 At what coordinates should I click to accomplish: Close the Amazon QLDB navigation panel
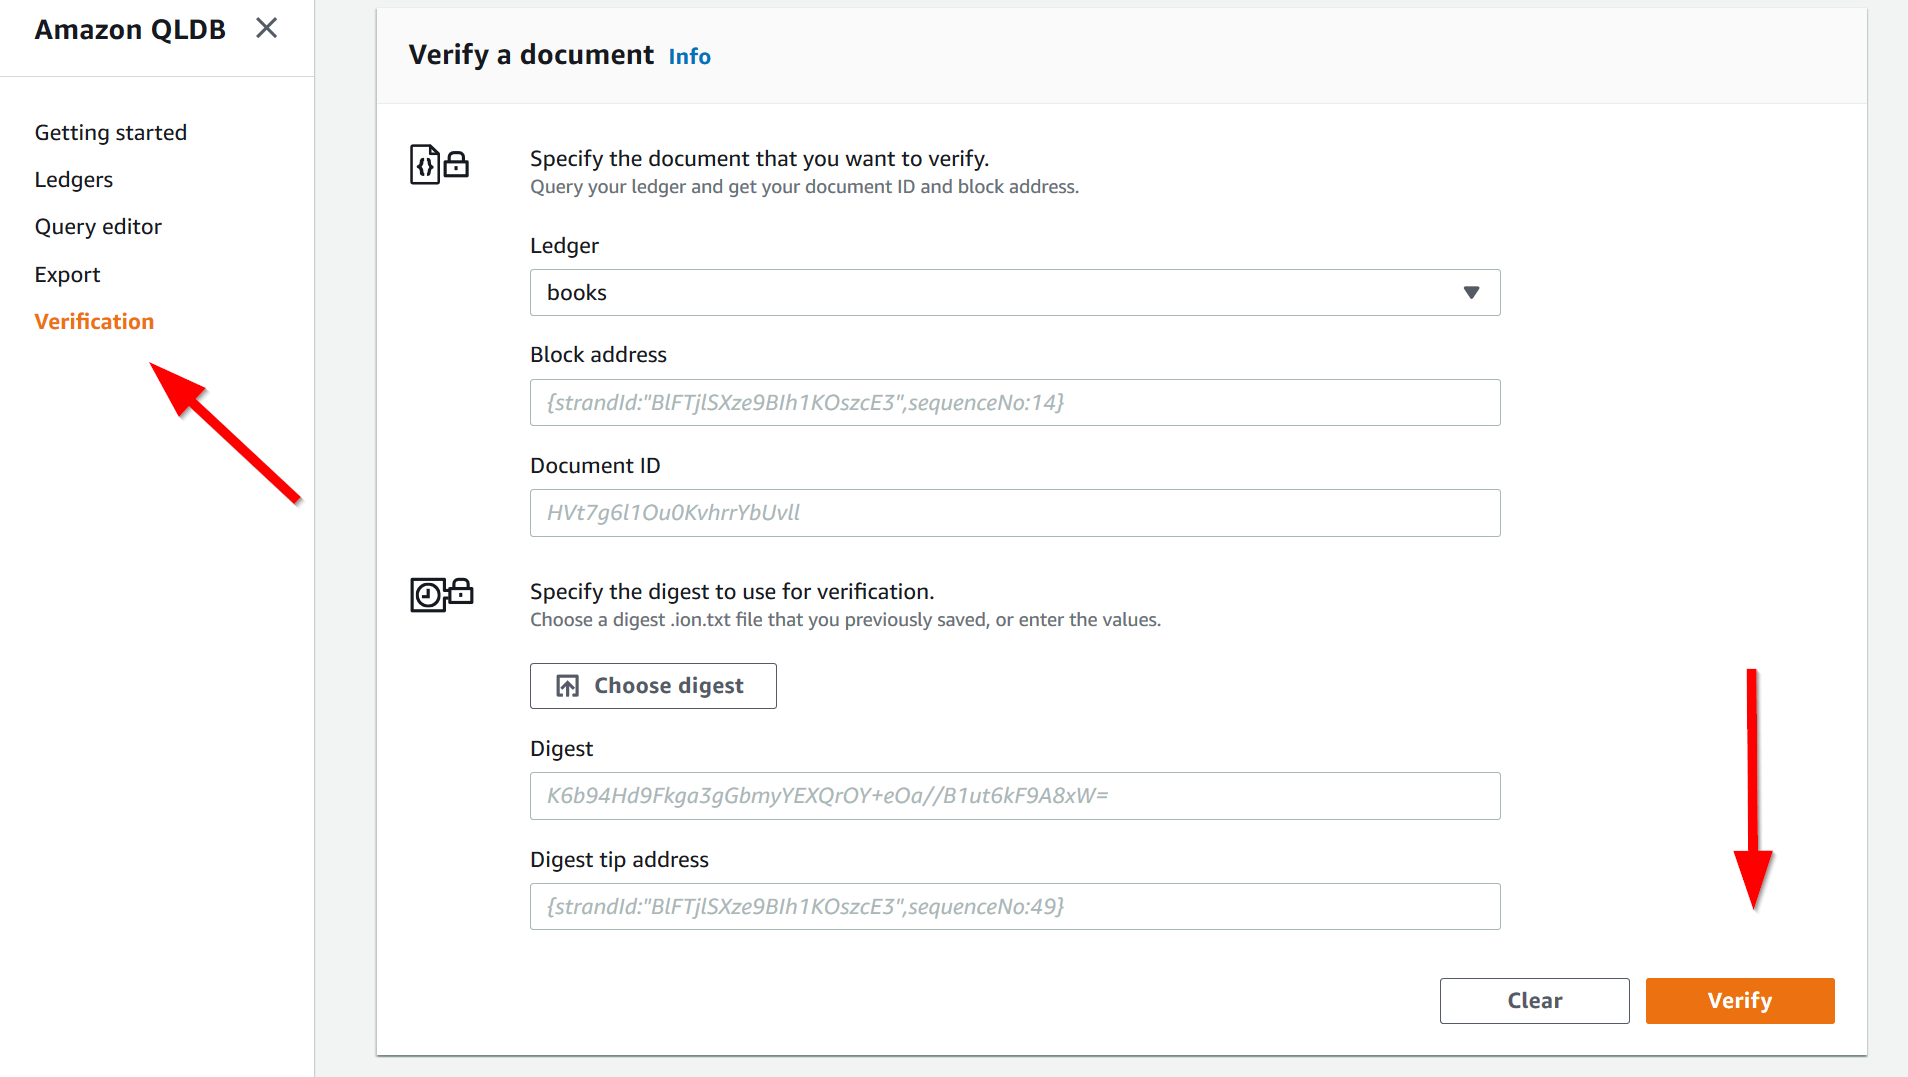click(x=266, y=28)
